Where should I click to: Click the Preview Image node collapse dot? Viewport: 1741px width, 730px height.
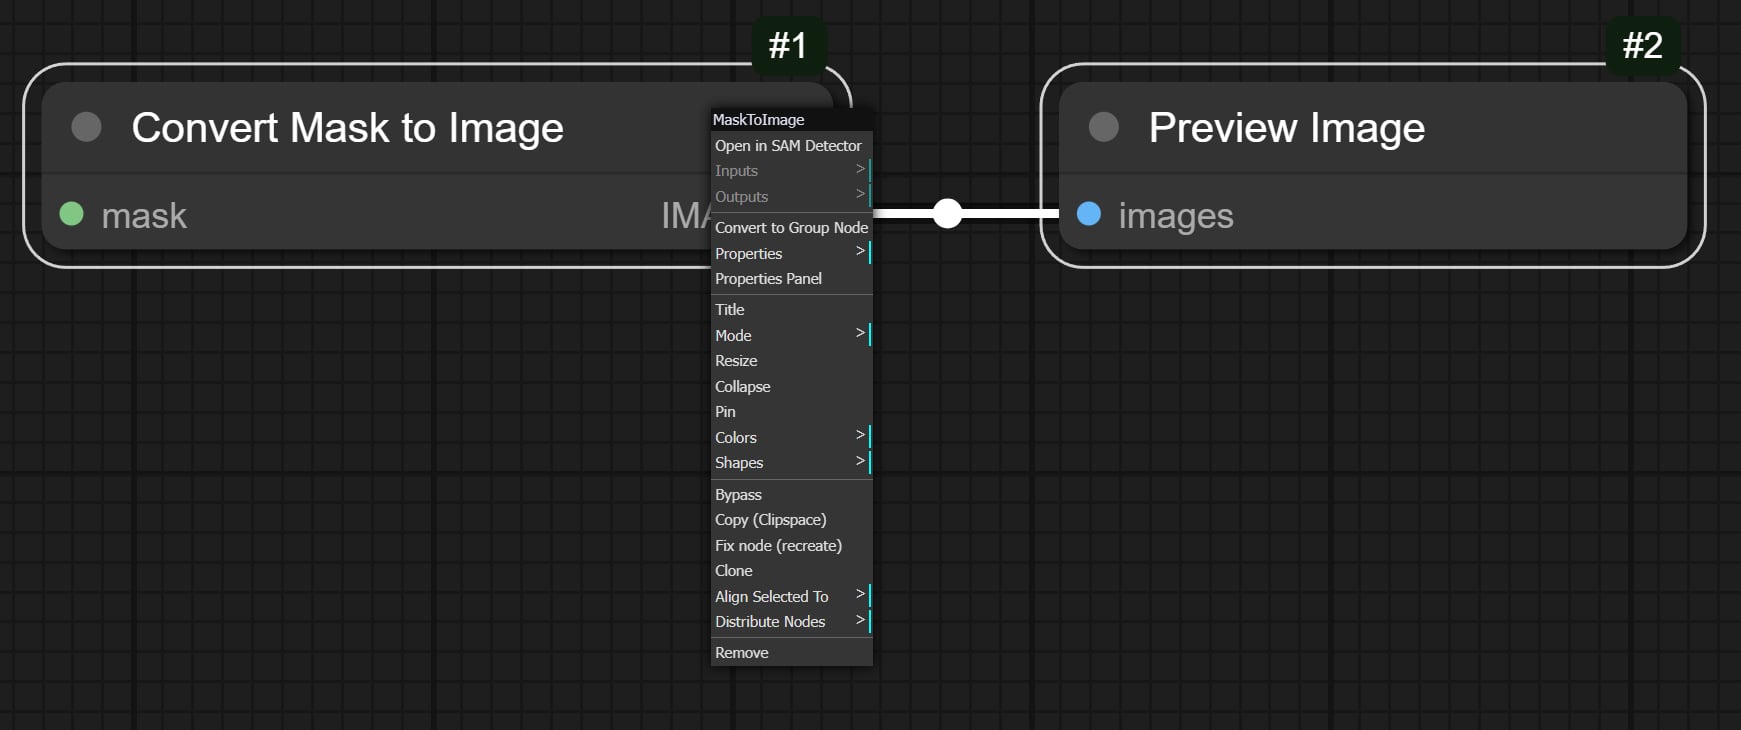(x=1104, y=127)
